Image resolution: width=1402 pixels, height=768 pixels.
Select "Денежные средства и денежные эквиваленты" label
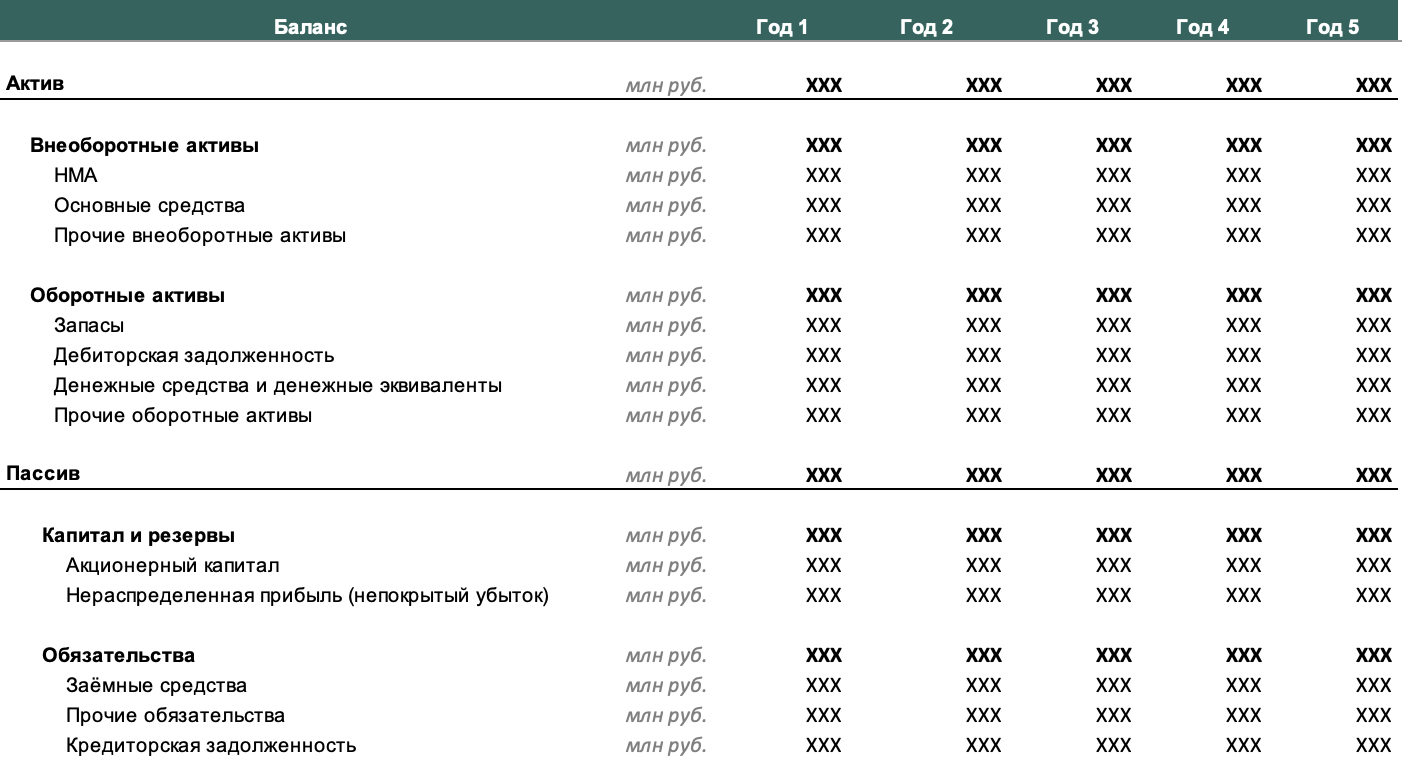coord(278,386)
